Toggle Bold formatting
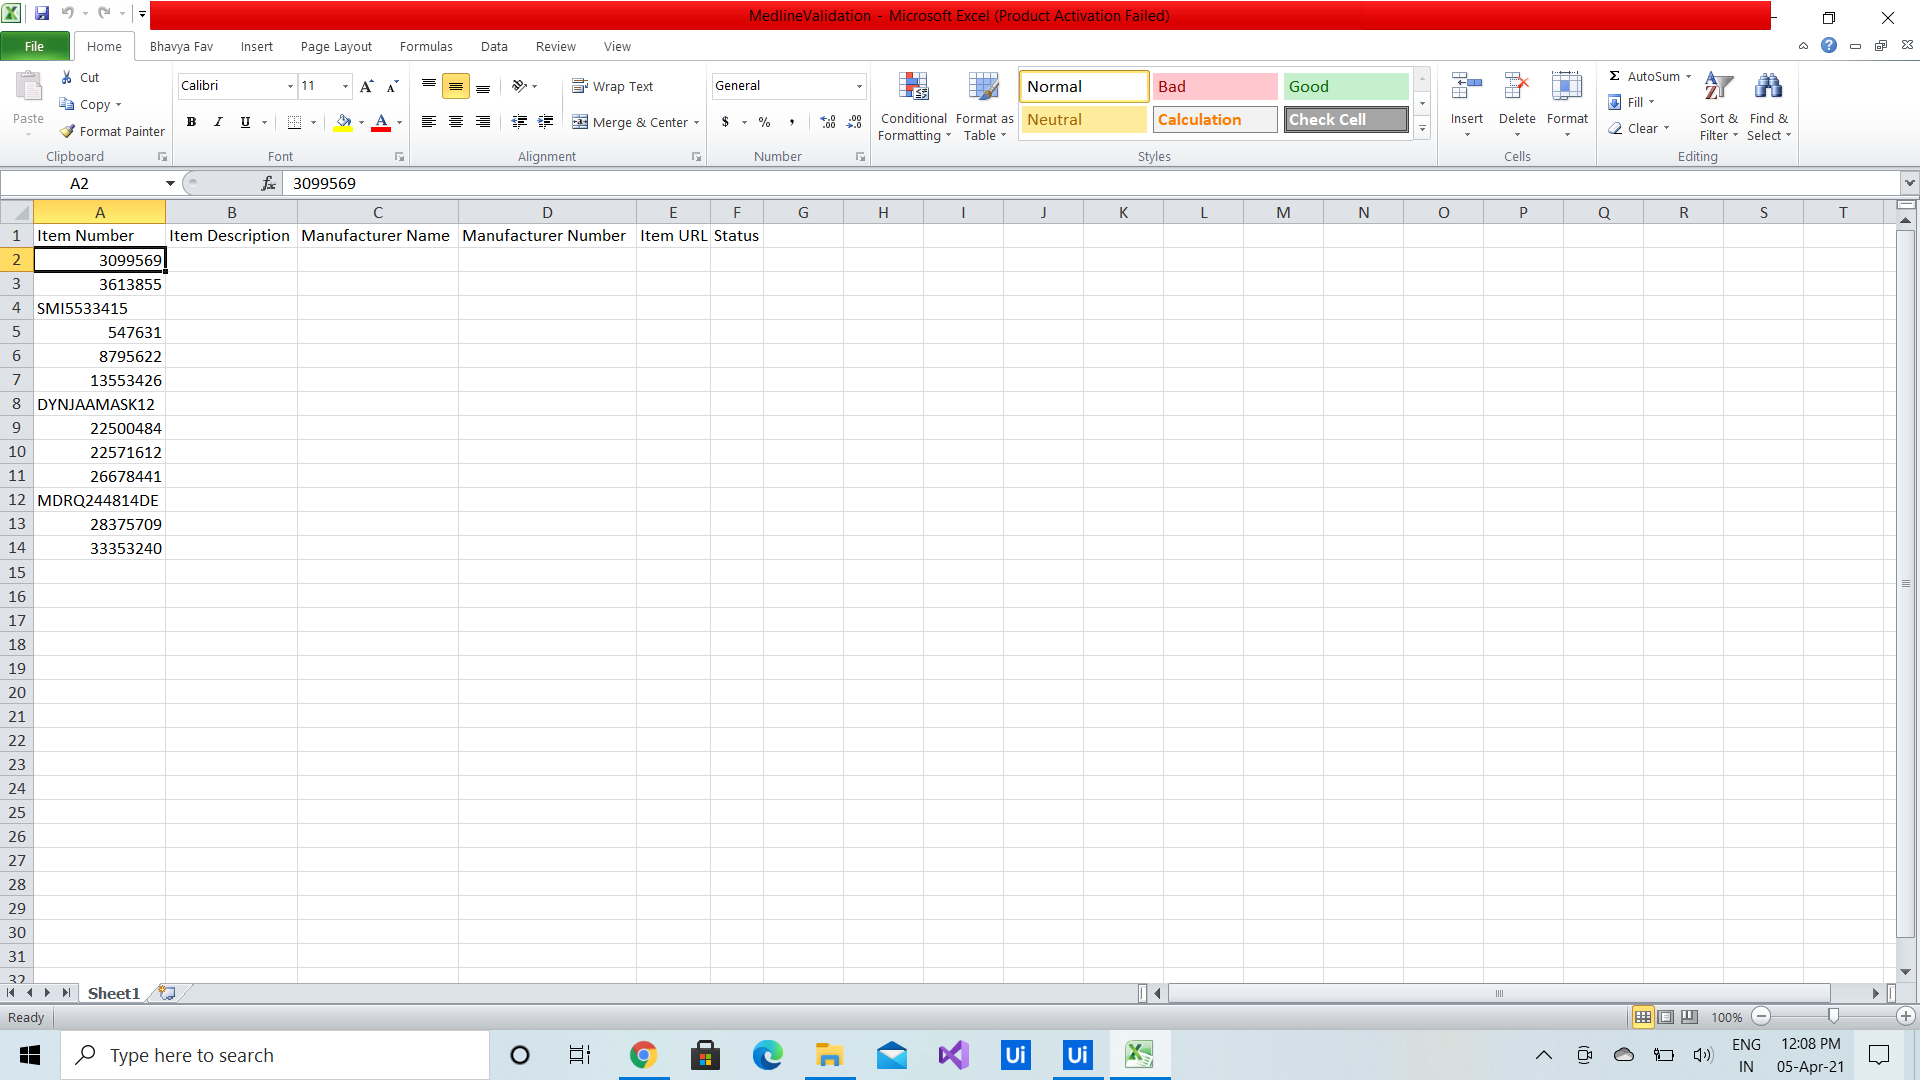The image size is (1920, 1080). 191,122
